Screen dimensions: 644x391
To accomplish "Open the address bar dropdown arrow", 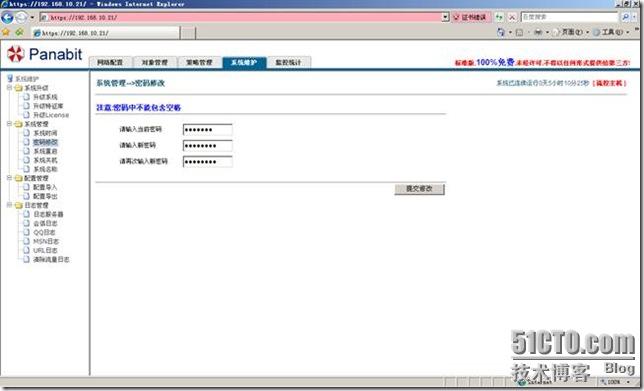I will [446, 17].
